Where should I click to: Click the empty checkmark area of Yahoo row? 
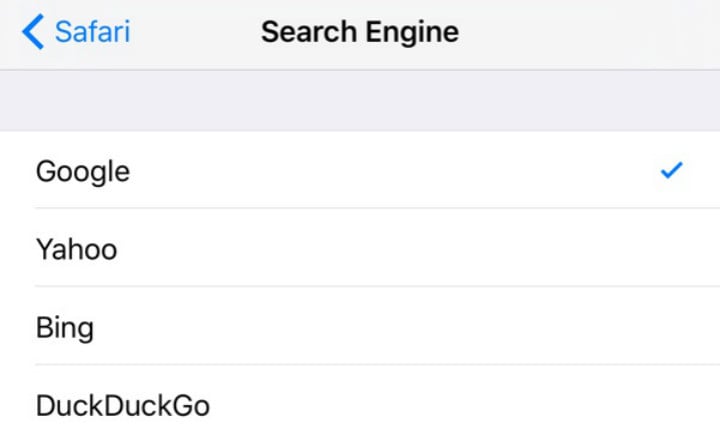671,248
